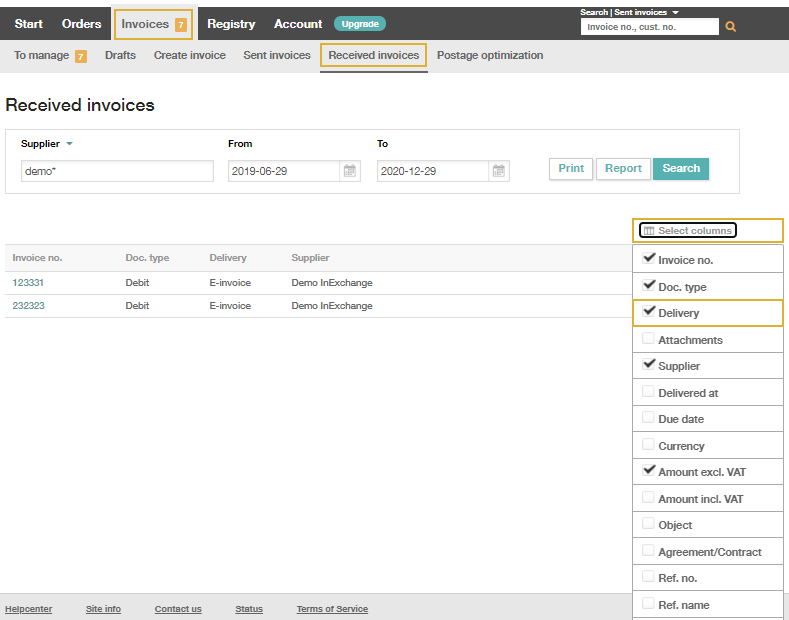Screen dimensions: 789x620
Task: Click the To date field 2020-12-29
Action: pos(433,171)
